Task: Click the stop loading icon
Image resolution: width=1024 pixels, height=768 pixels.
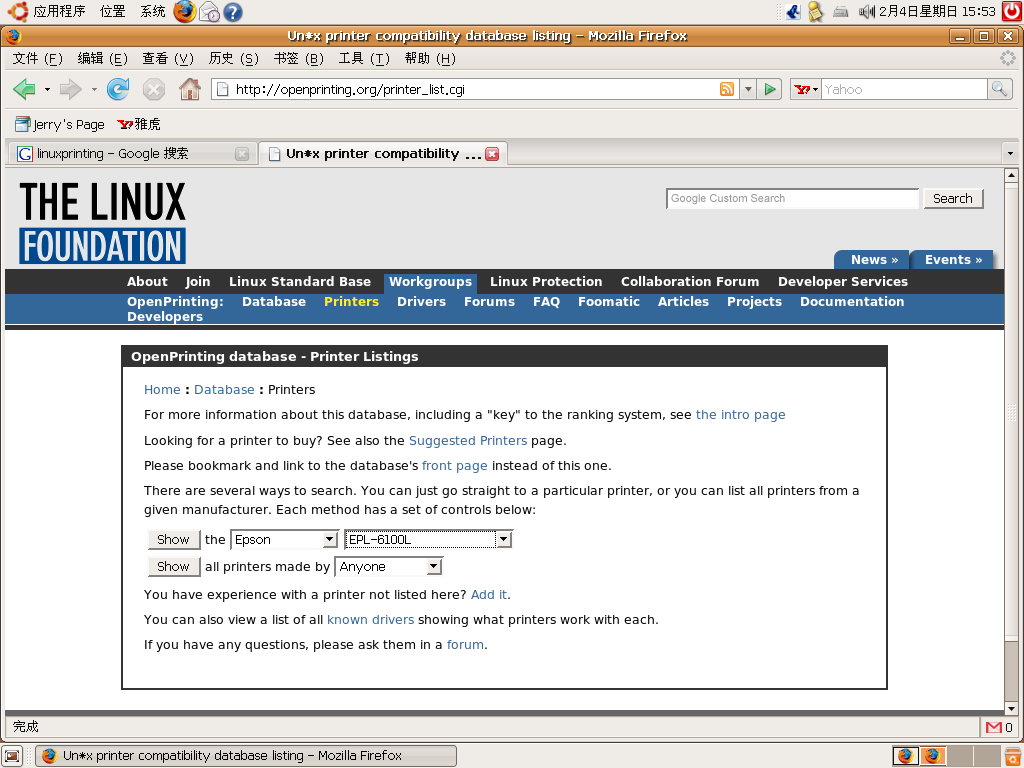Action: pyautogui.click(x=153, y=89)
